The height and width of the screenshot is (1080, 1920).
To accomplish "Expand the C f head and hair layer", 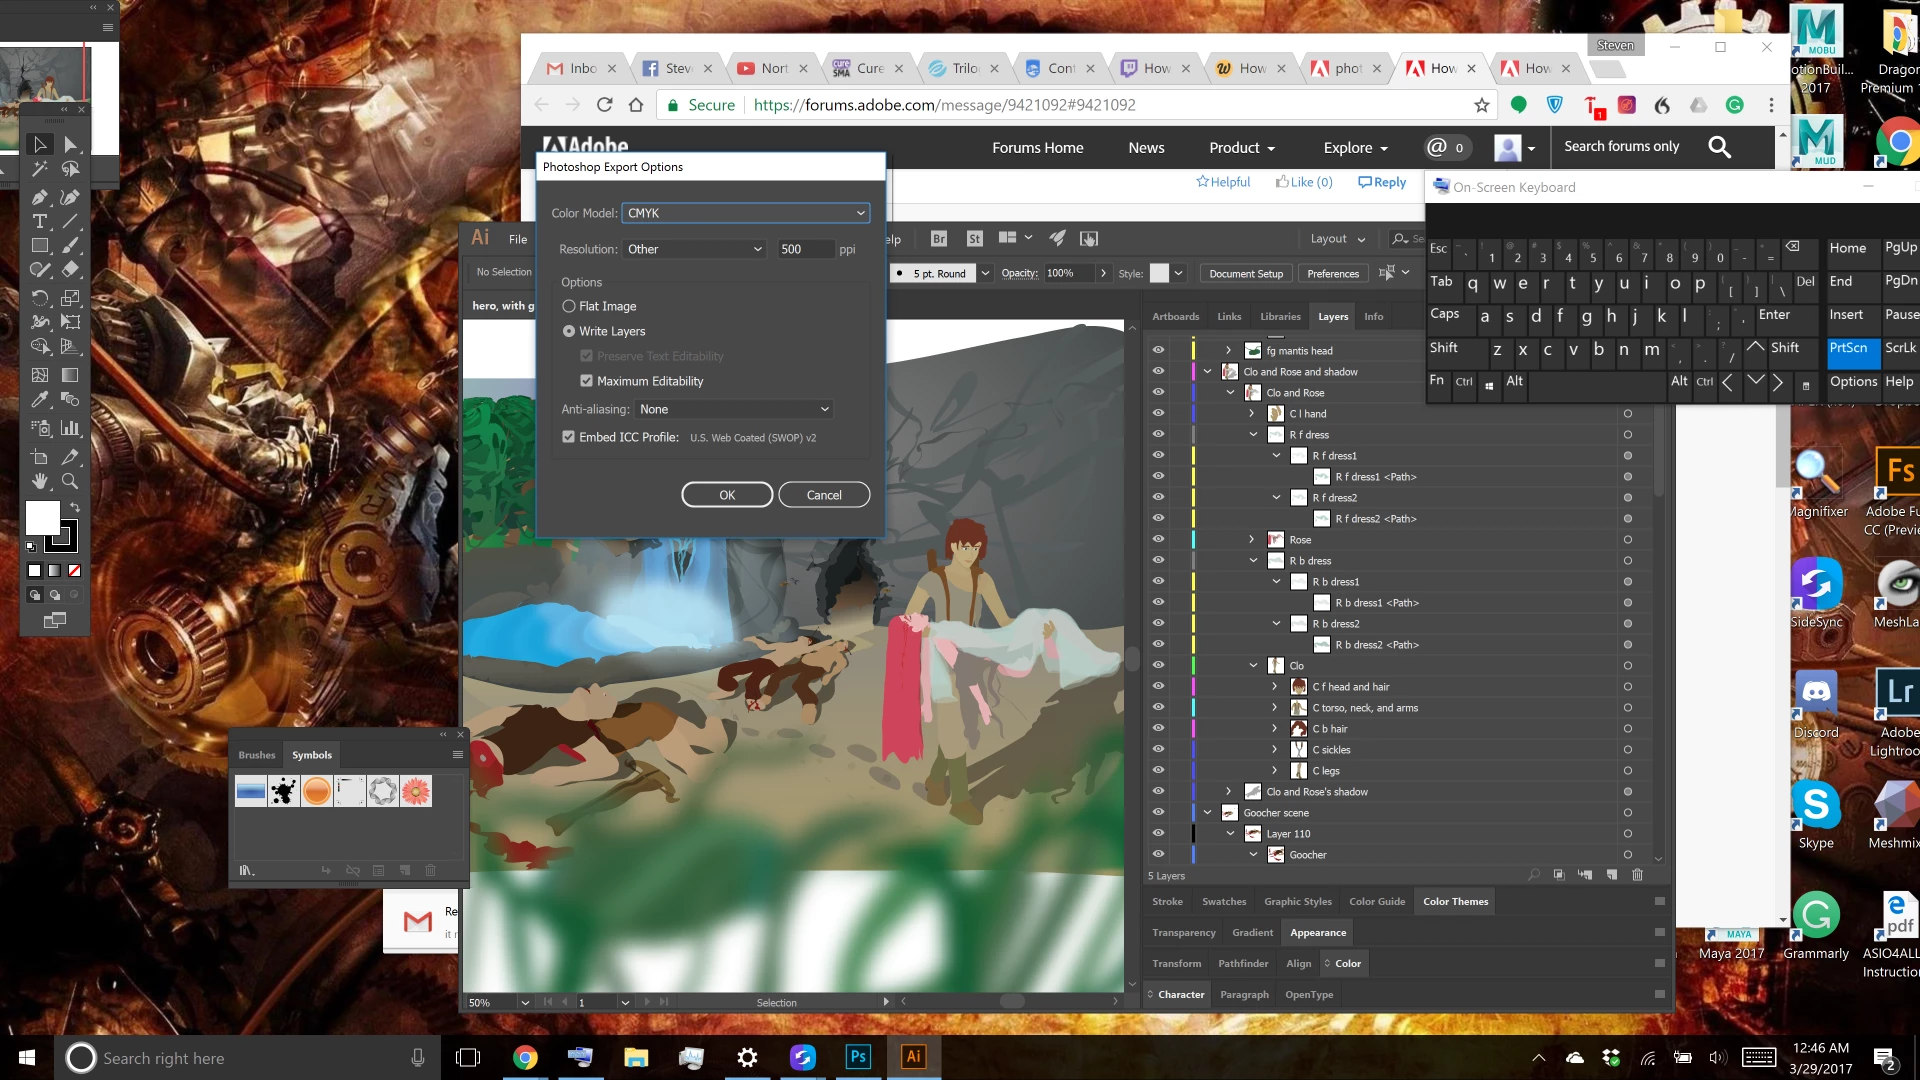I will [1274, 687].
